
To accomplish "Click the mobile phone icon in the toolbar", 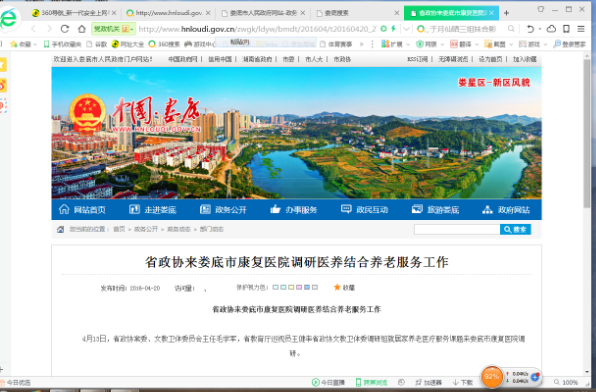I will [566, 29].
